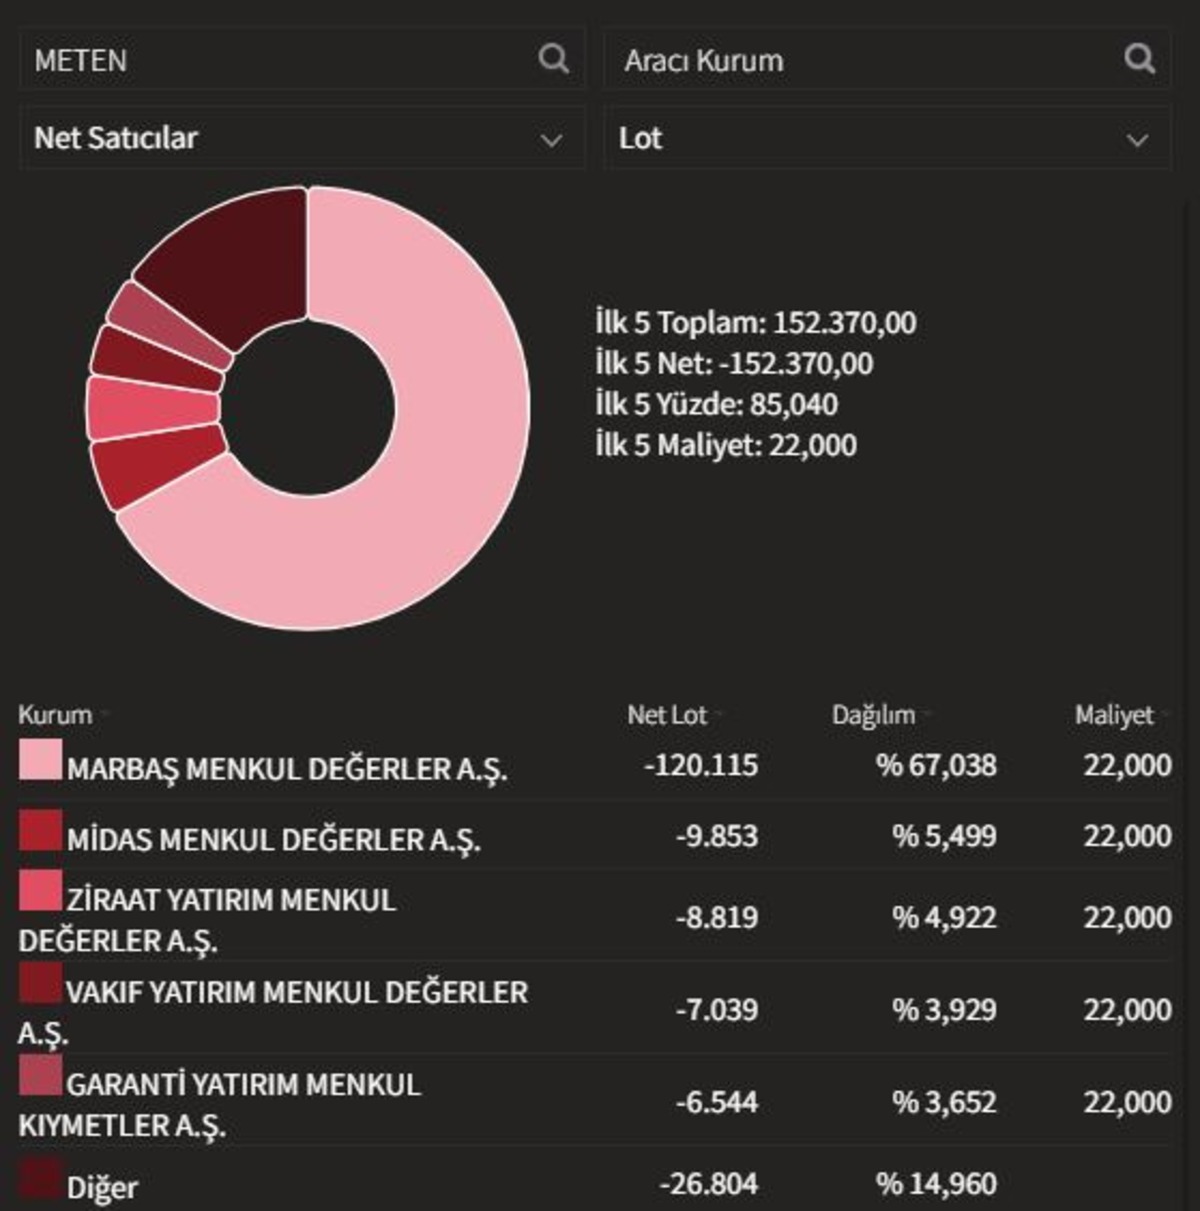
Task: Select the Diğer row label
Action: [102, 1188]
